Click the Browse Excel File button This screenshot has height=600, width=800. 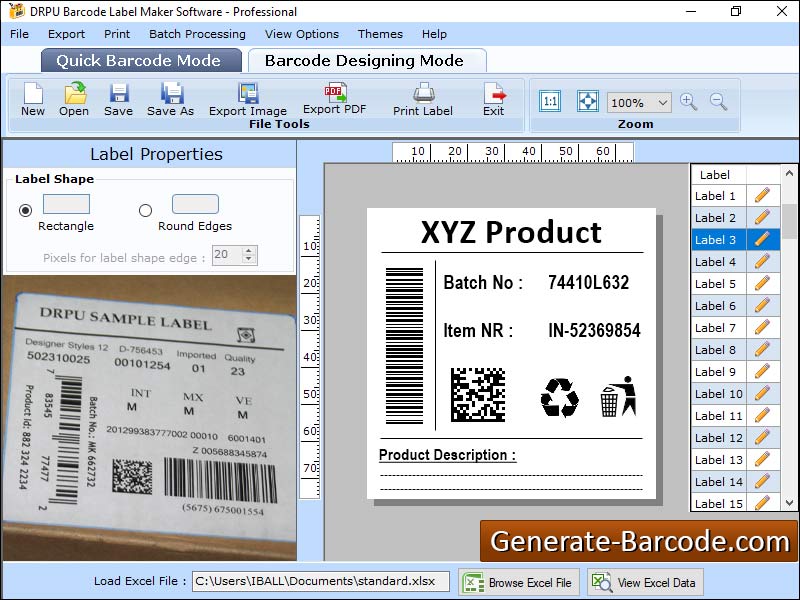point(518,582)
